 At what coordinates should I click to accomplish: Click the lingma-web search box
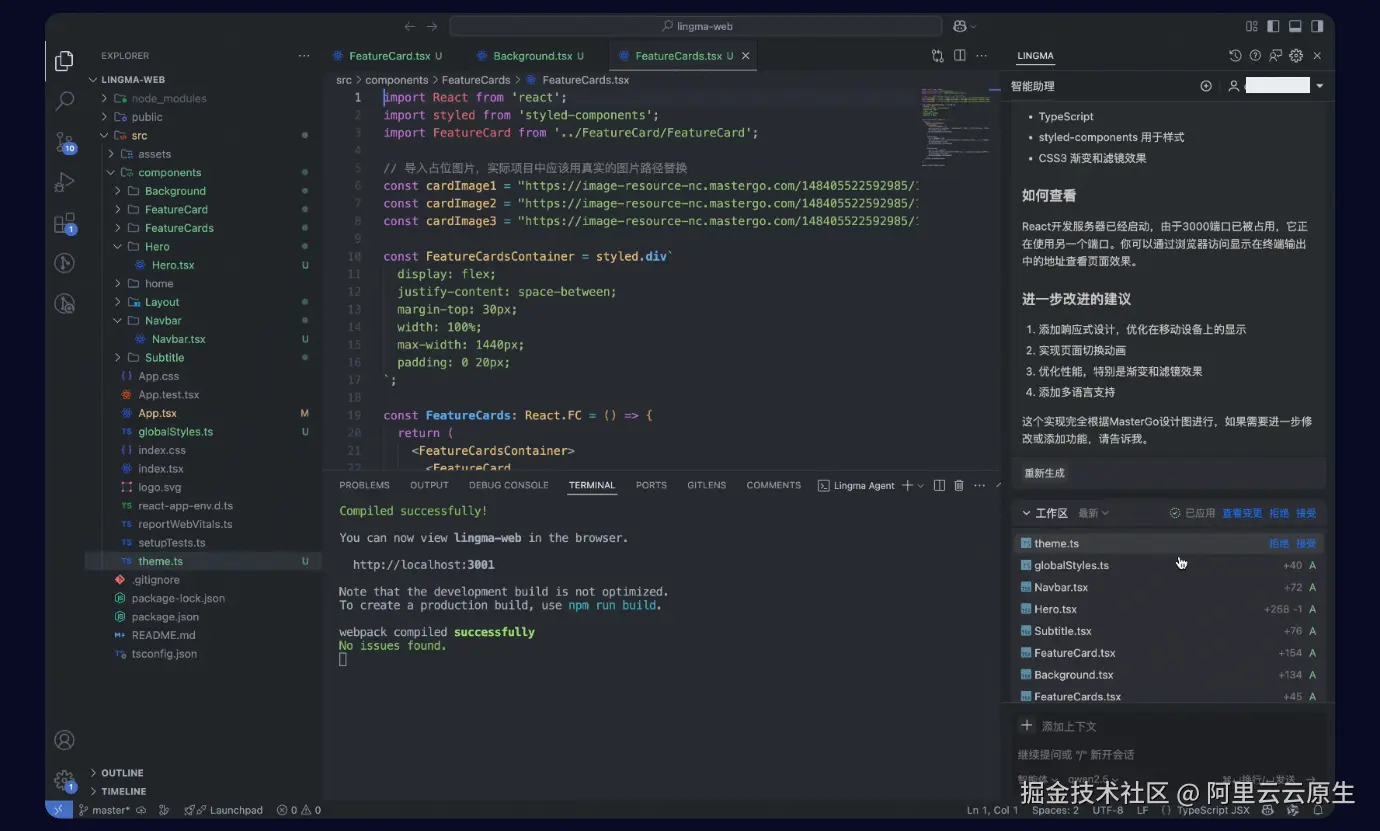tap(696, 27)
